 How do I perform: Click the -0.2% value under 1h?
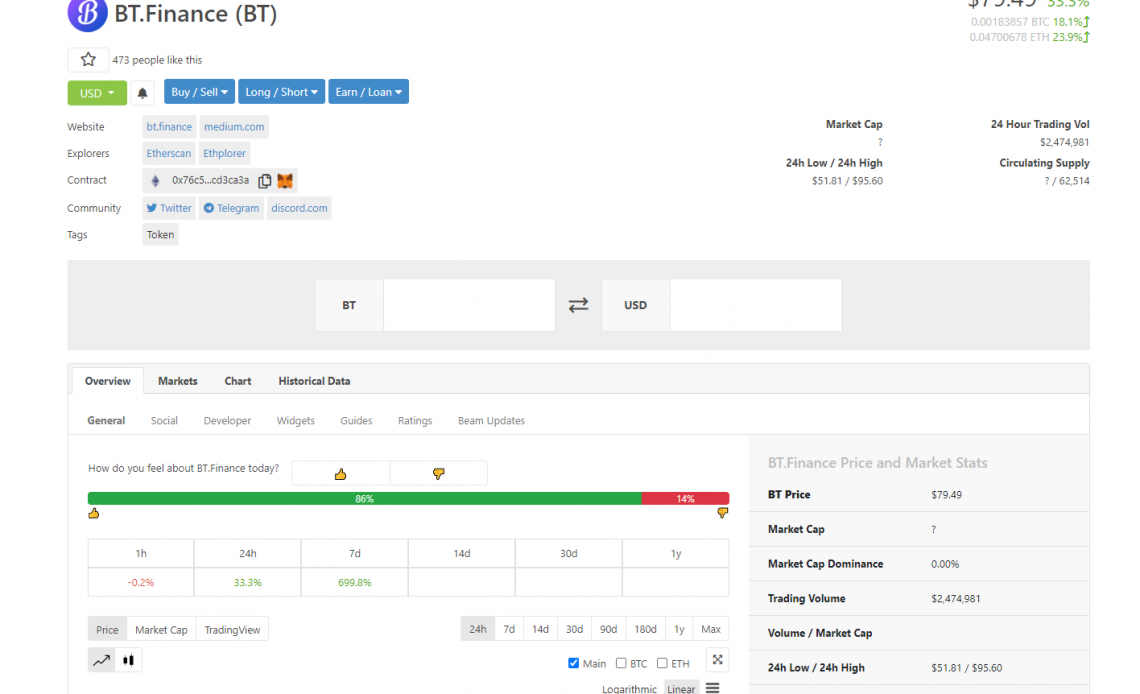(x=141, y=583)
